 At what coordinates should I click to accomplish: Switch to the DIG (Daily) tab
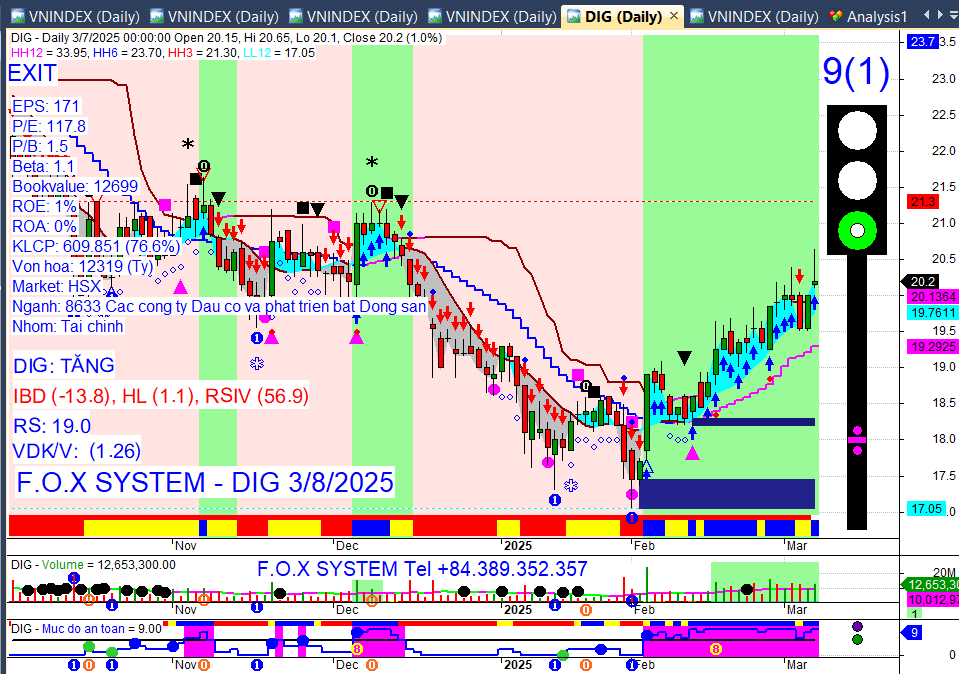[623, 17]
